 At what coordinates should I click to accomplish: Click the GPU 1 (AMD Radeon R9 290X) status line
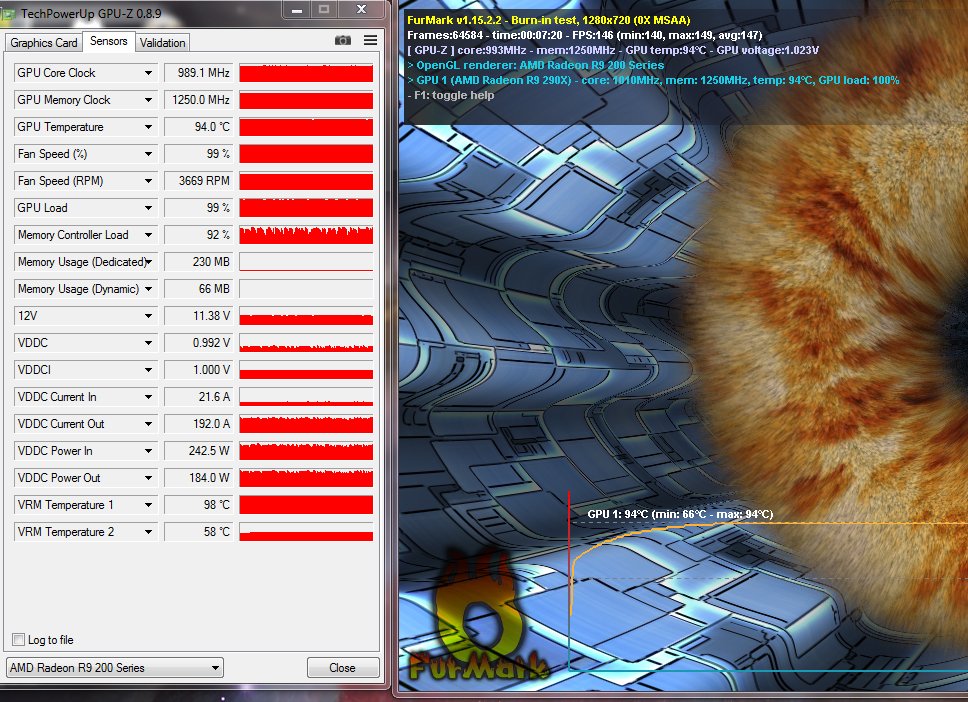click(653, 80)
